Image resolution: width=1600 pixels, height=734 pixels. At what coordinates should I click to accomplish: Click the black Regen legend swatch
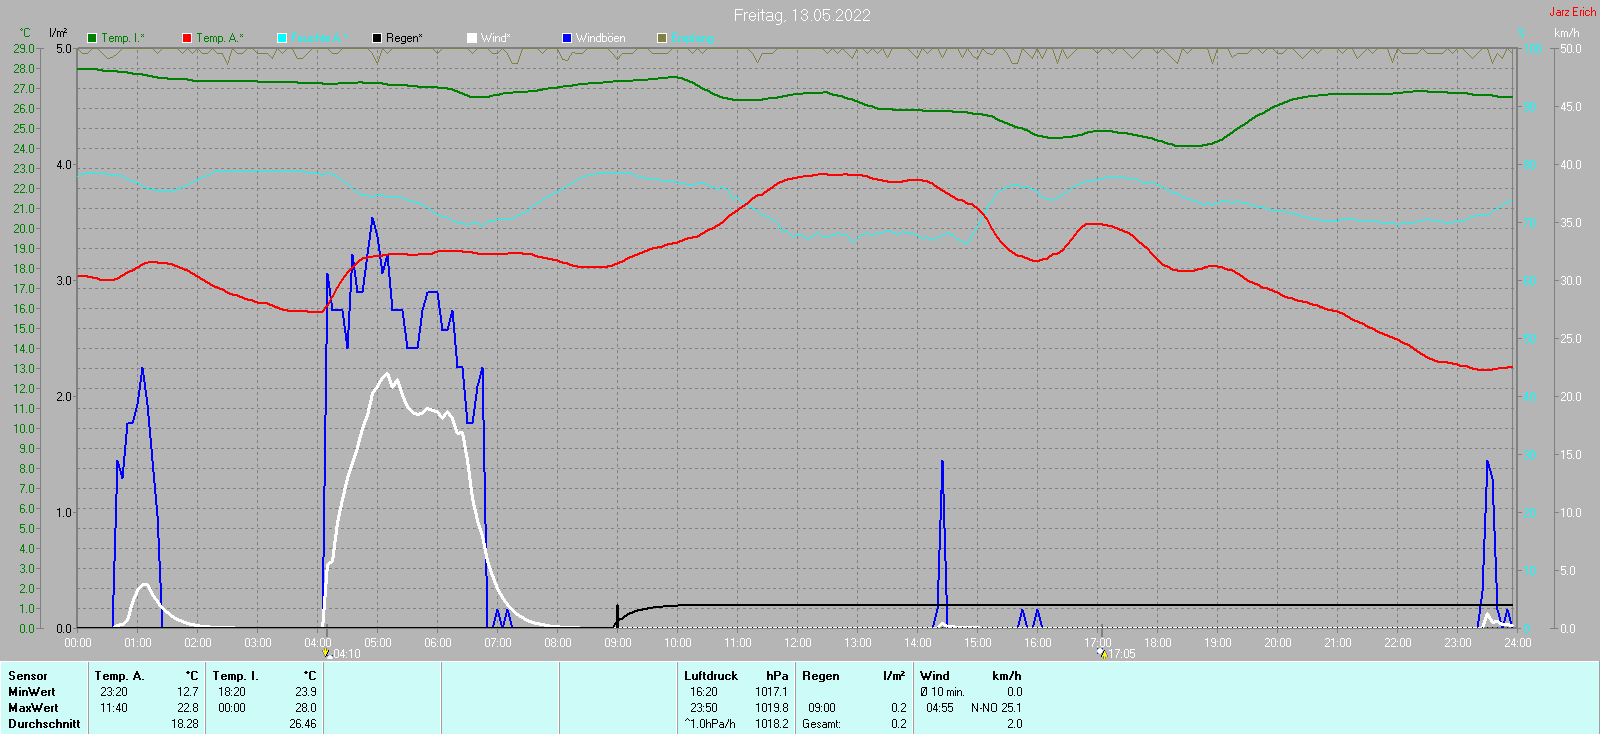click(377, 38)
